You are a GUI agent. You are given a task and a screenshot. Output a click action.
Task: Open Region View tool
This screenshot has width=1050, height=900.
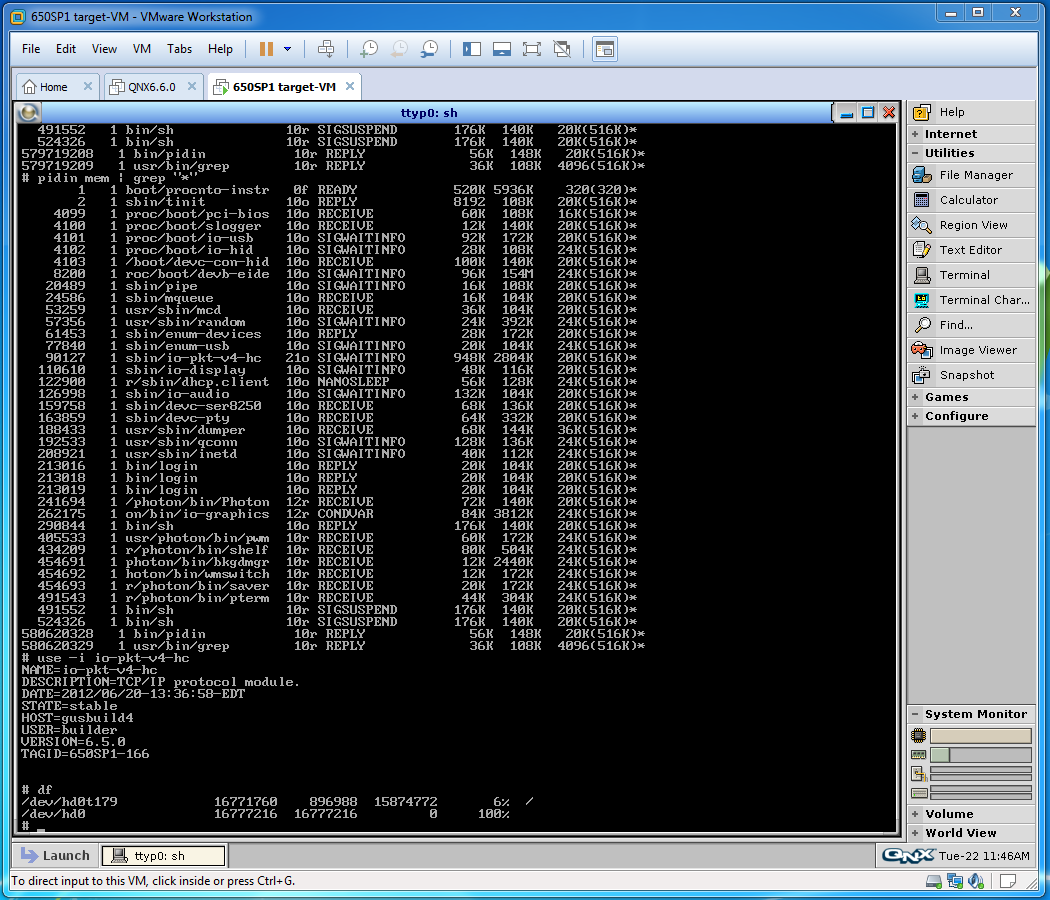973,225
